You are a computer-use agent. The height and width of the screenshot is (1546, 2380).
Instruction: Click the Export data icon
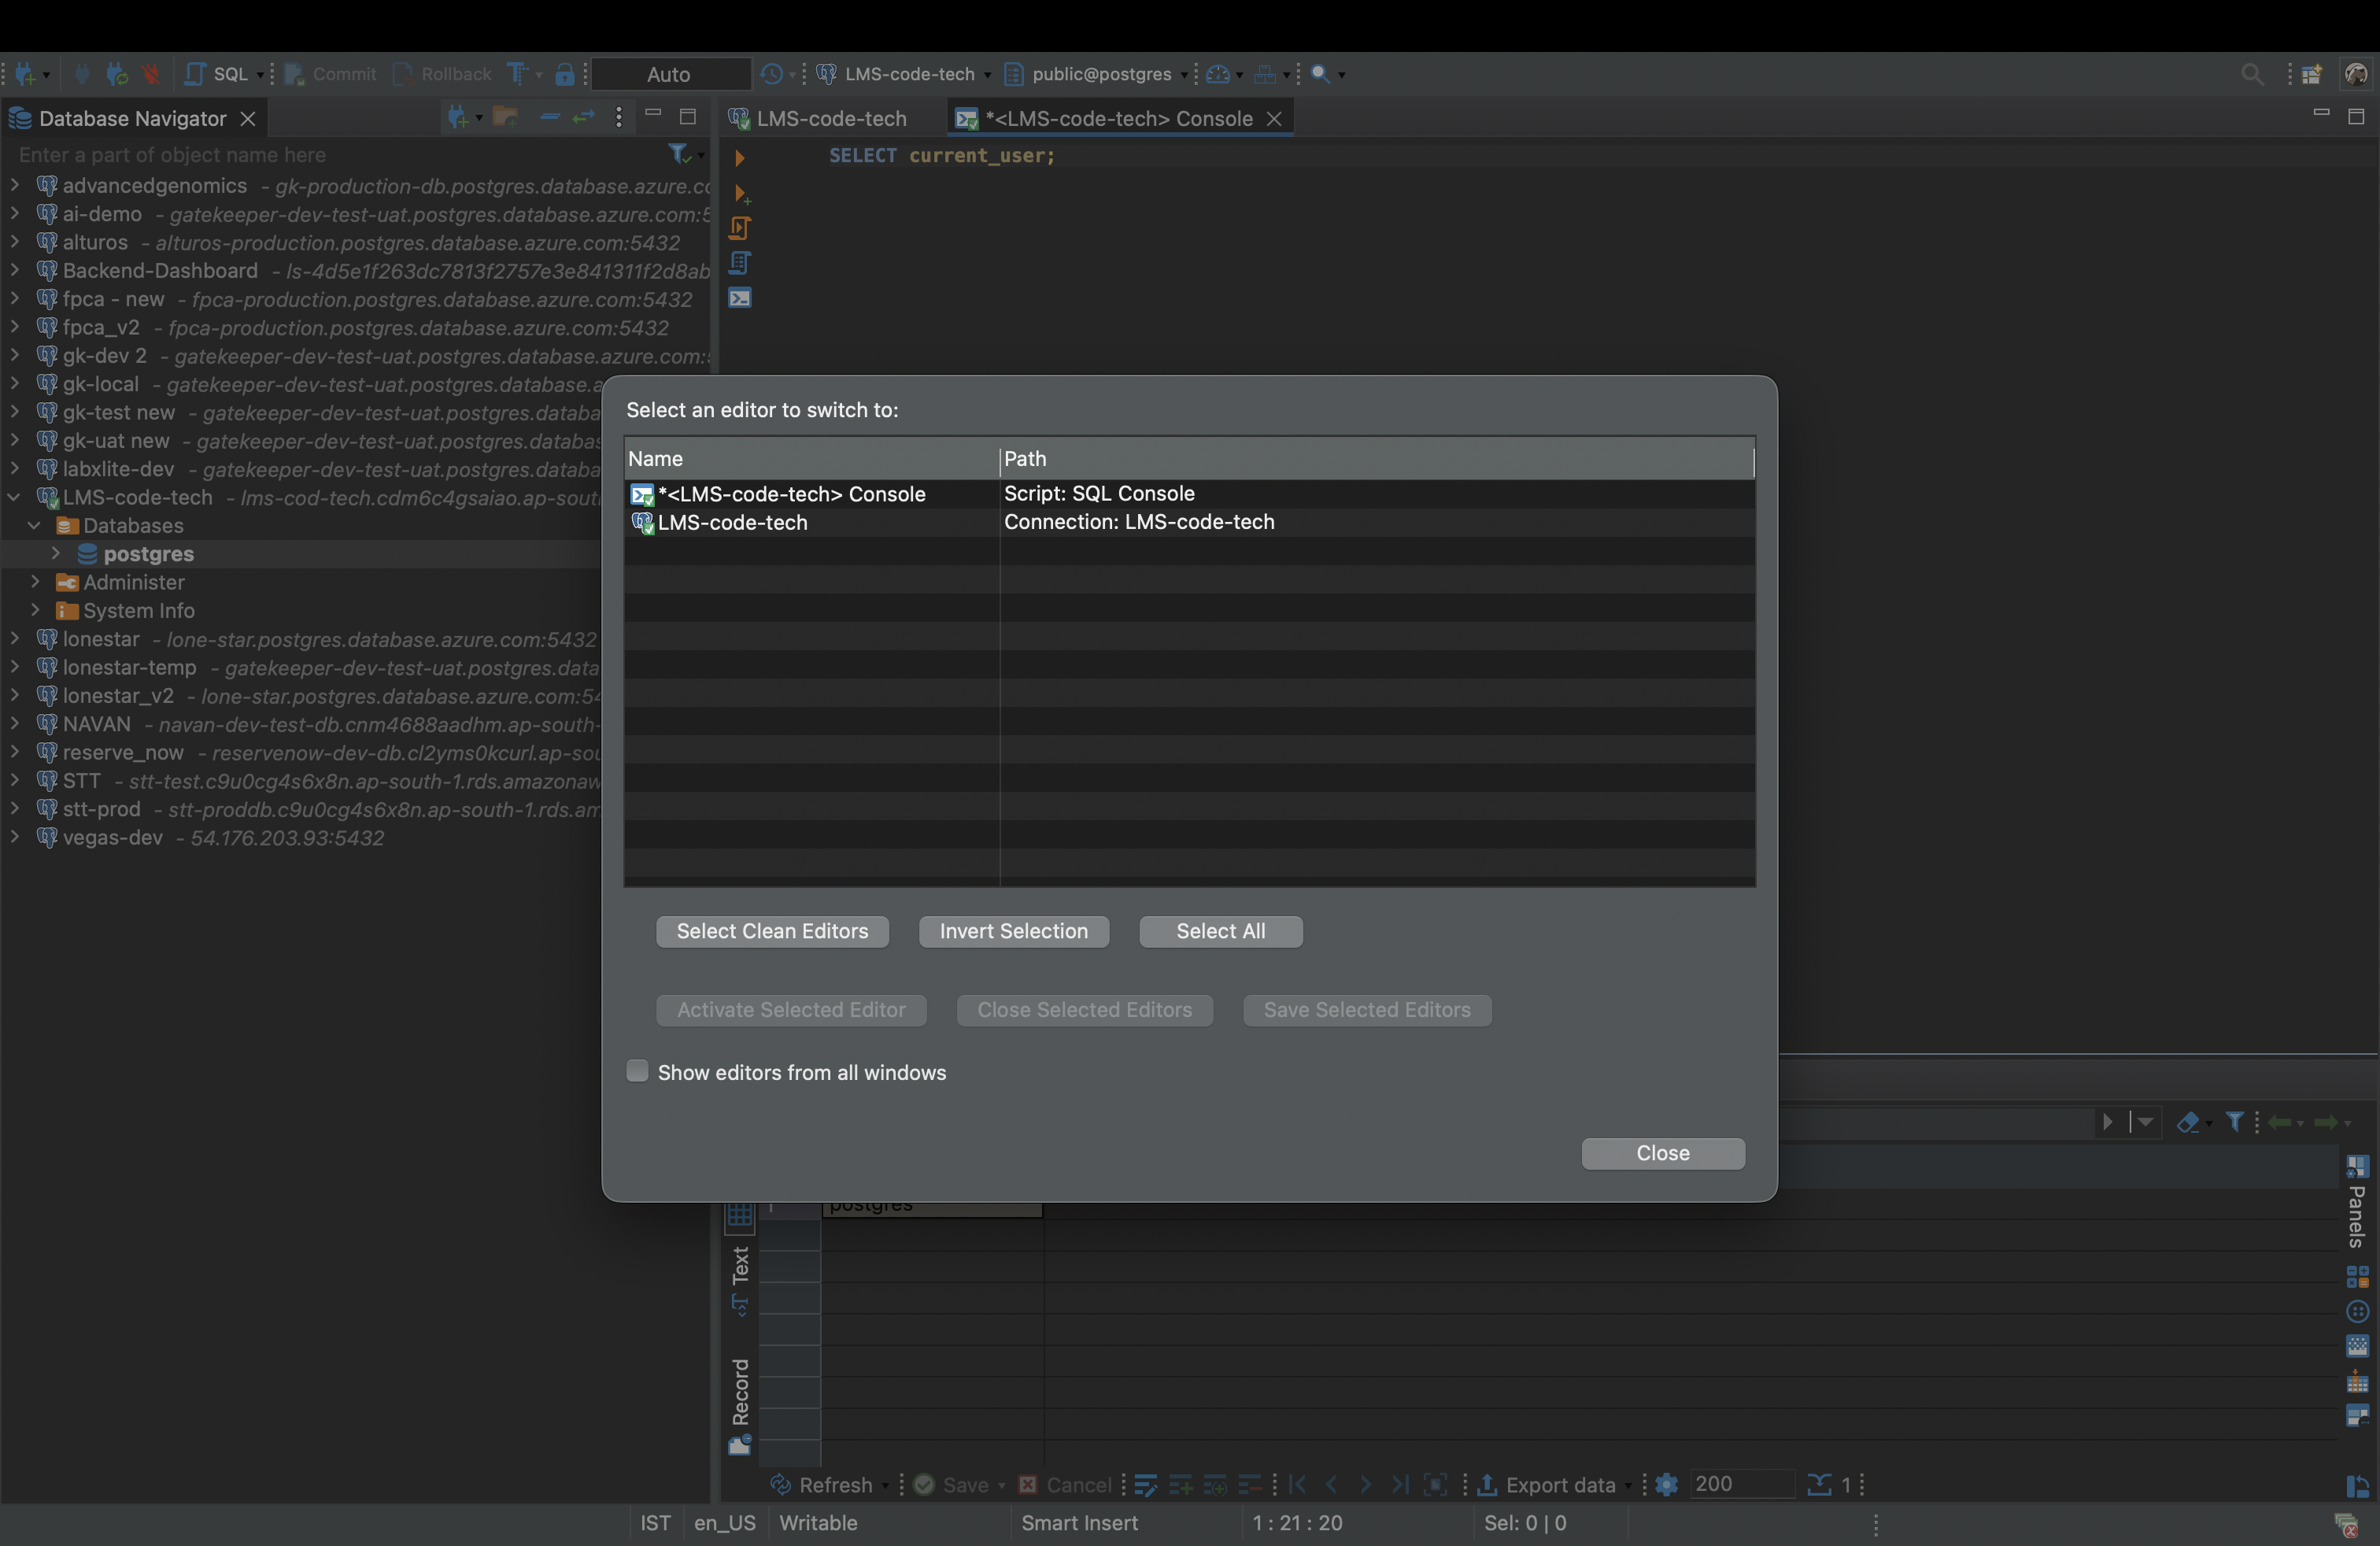pos(1487,1485)
